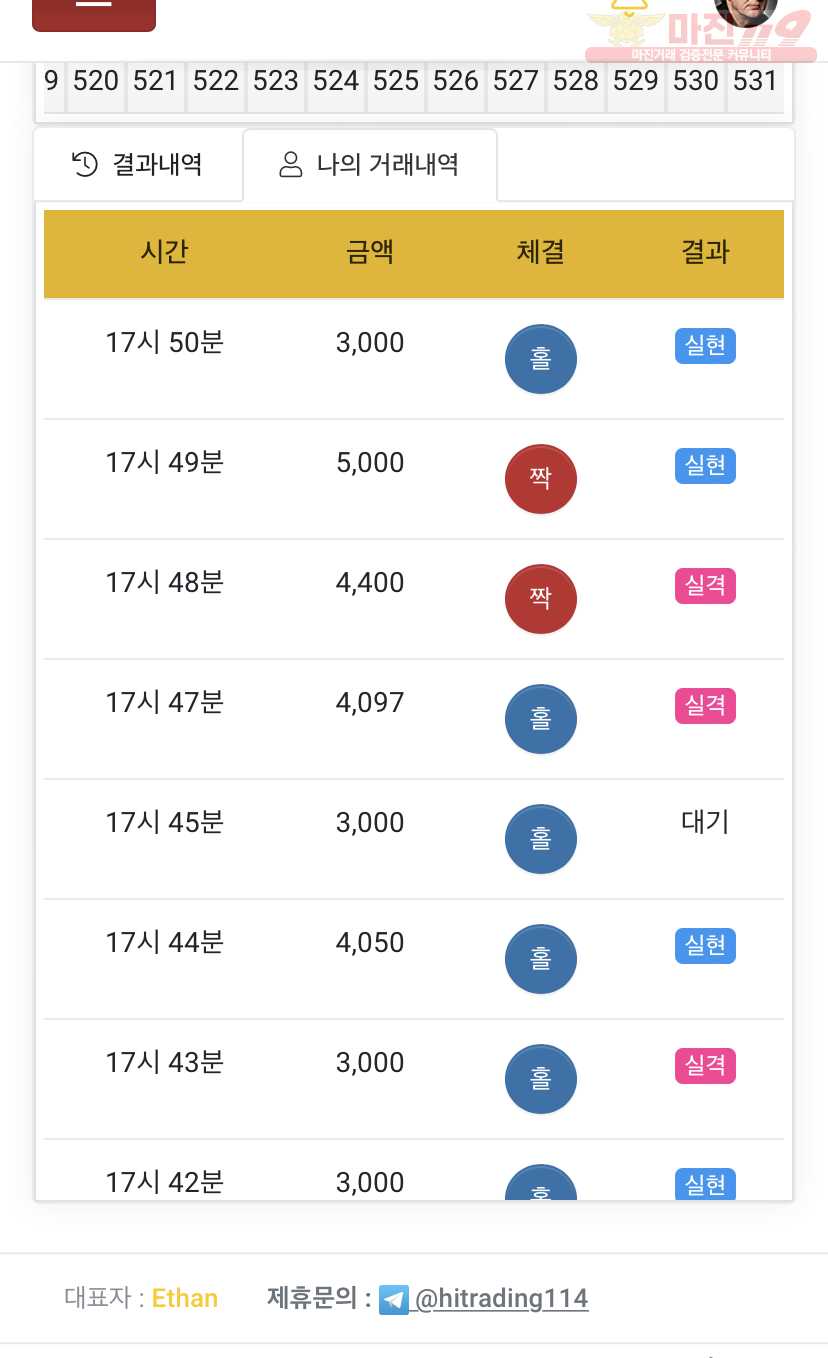The height and width of the screenshot is (1358, 828).
Task: Click the red 짝 circle for 17시 48분
Action: point(541,599)
